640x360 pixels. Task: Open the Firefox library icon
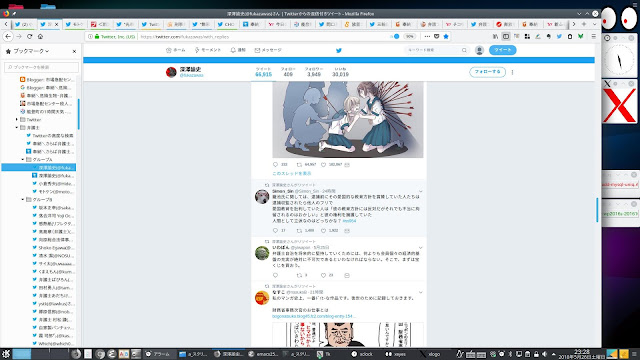pos(496,36)
